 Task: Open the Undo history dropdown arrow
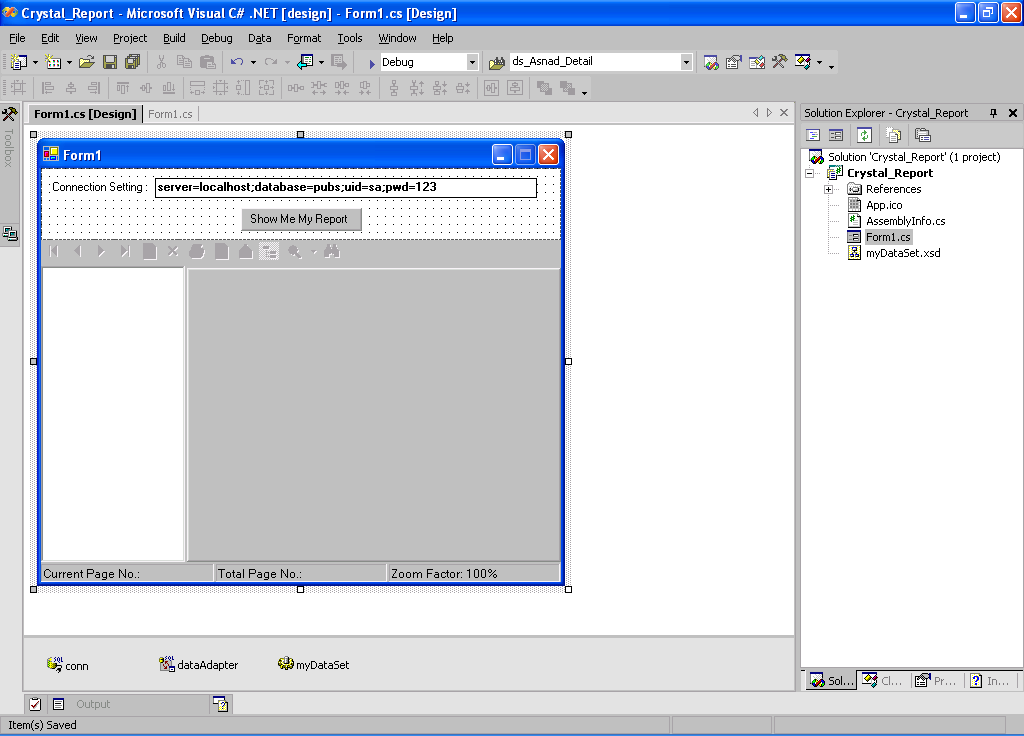[x=253, y=63]
